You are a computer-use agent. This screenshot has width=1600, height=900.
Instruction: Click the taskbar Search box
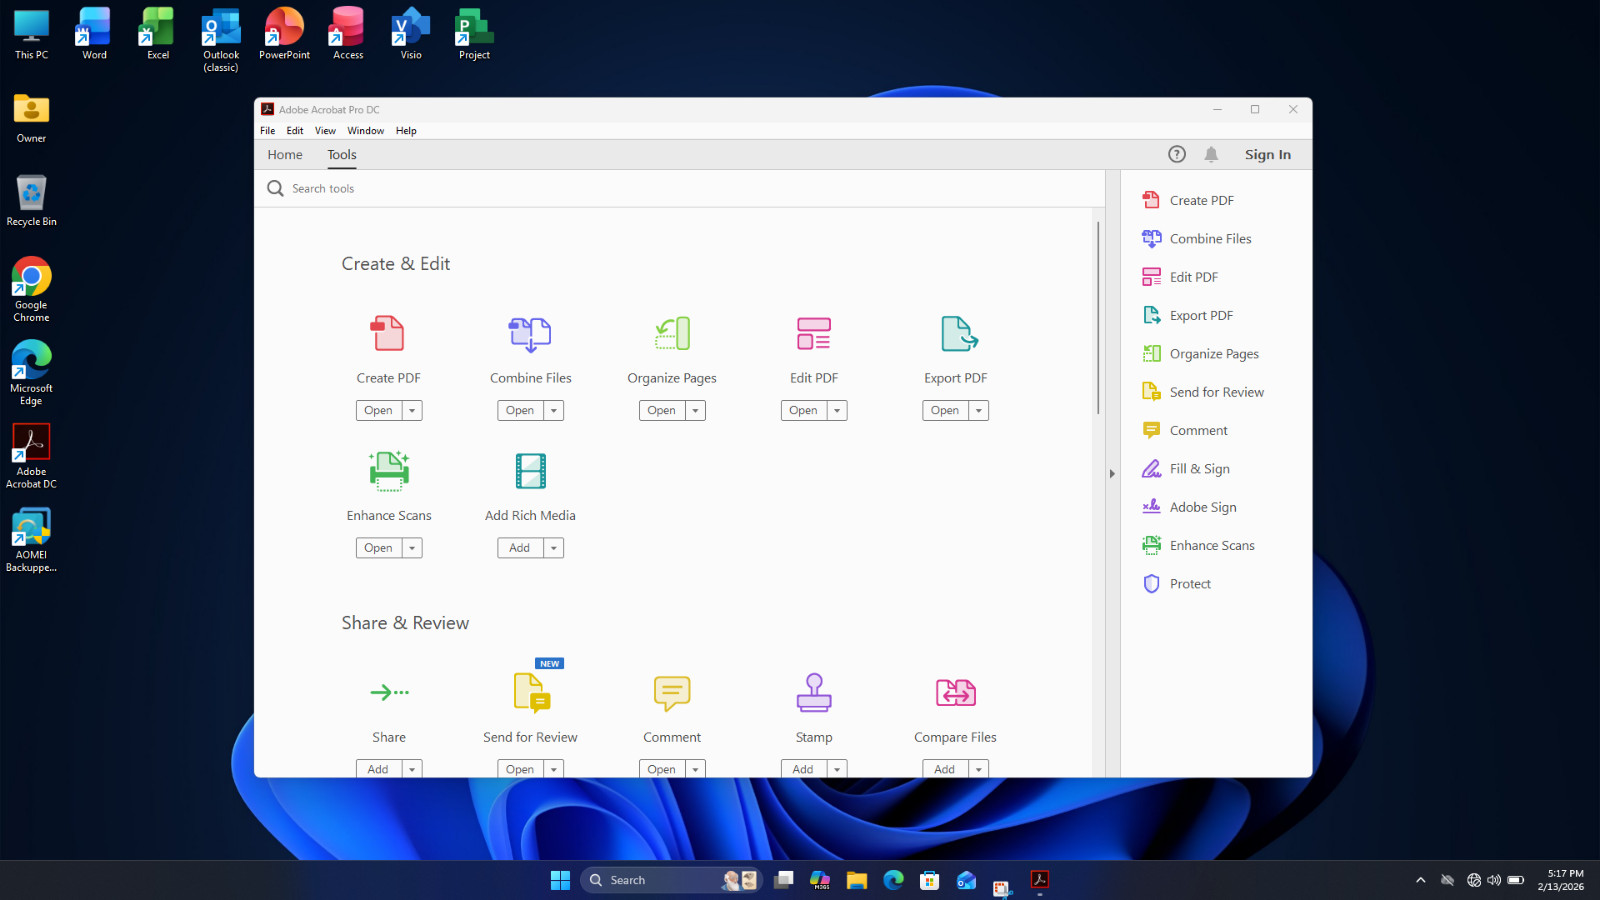672,880
